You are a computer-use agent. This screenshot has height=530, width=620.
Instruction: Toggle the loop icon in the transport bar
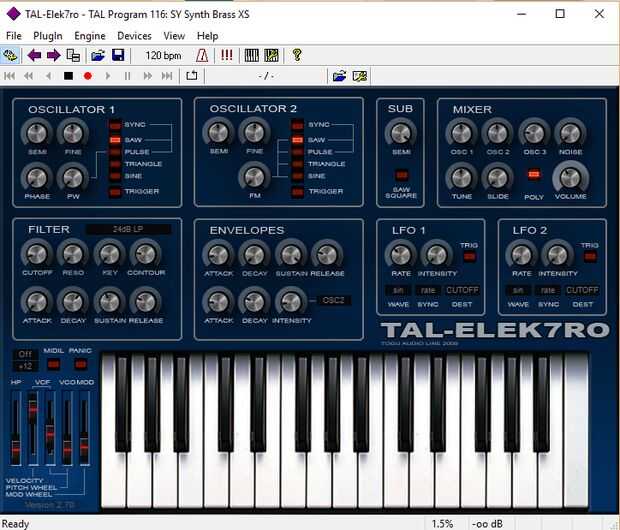point(192,75)
